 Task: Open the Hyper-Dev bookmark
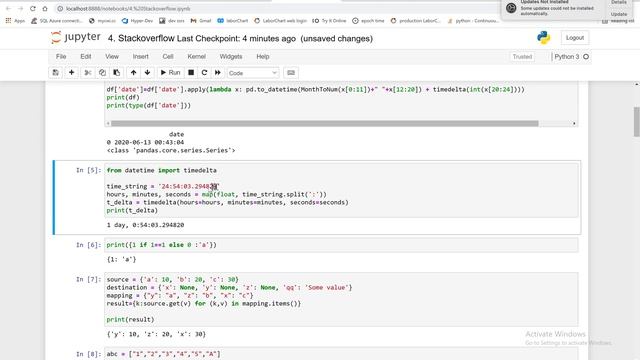point(138,21)
